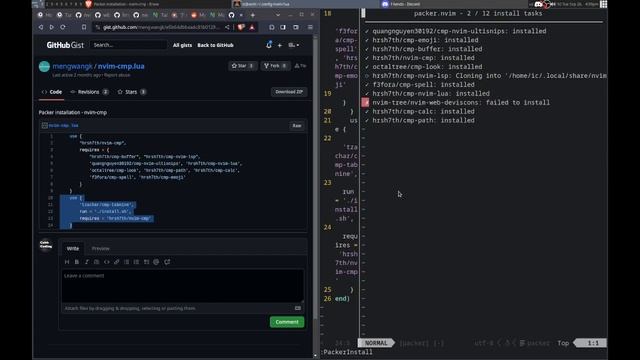Click the GitHub Gist logo
The height and width of the screenshot is (360, 640).
[x=65, y=45]
